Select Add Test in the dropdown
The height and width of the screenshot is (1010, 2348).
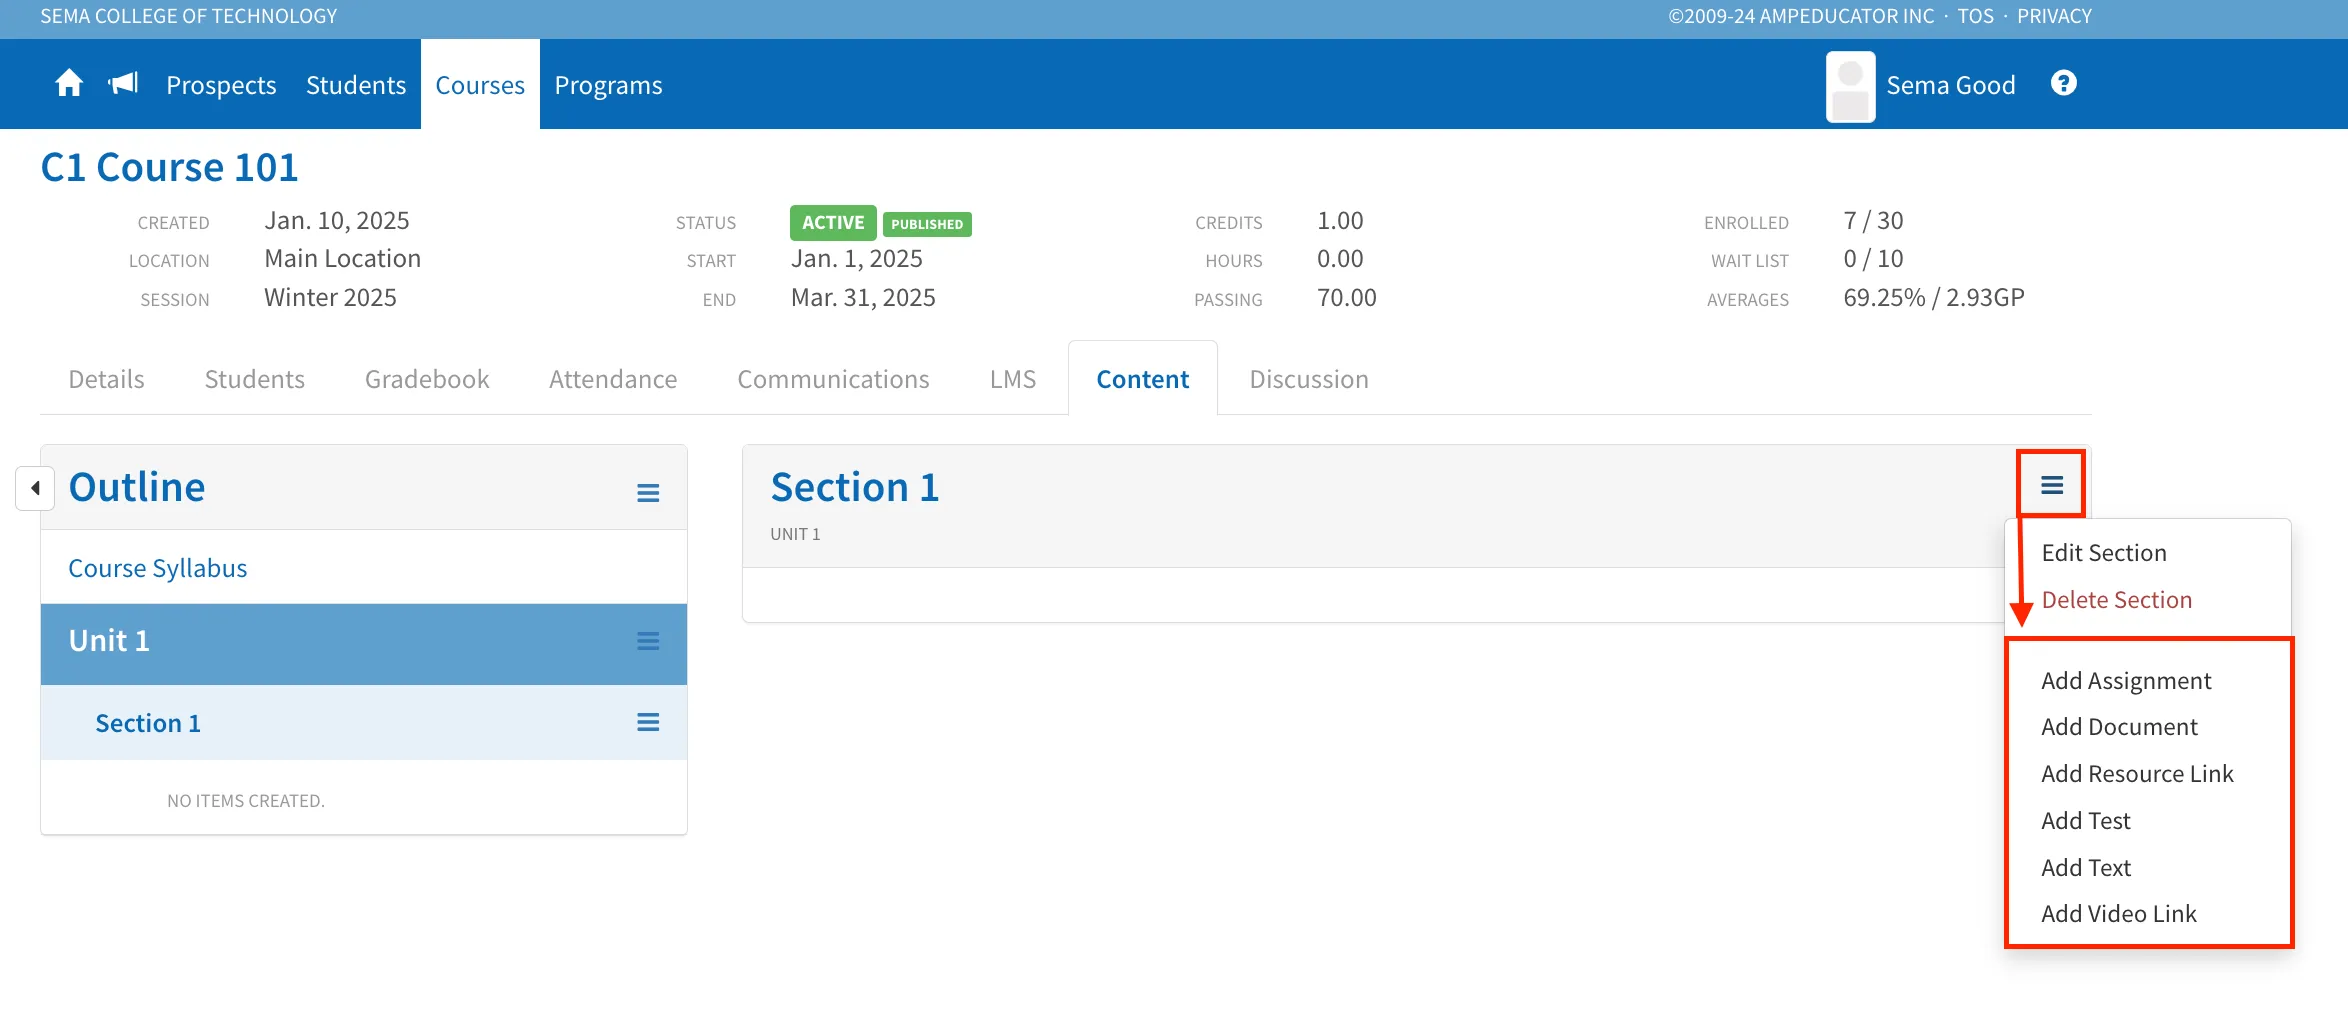[x=2086, y=821]
